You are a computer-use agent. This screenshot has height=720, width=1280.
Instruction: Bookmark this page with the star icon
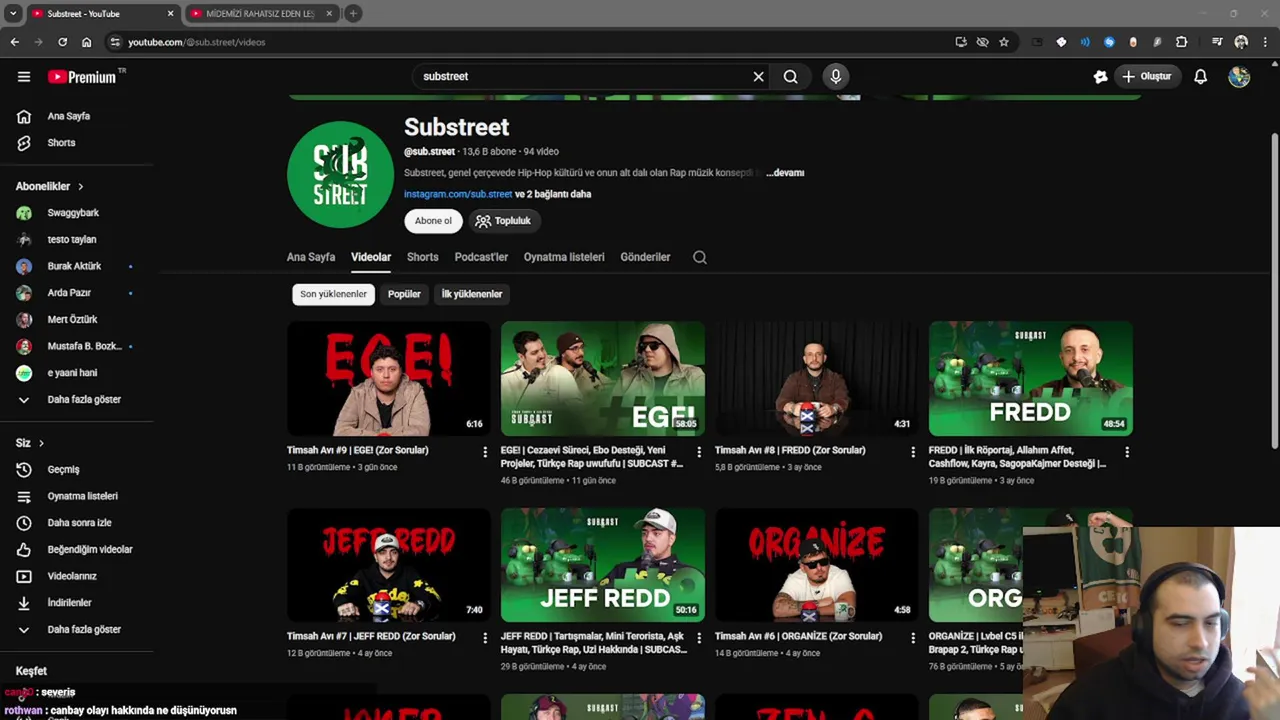1004,42
